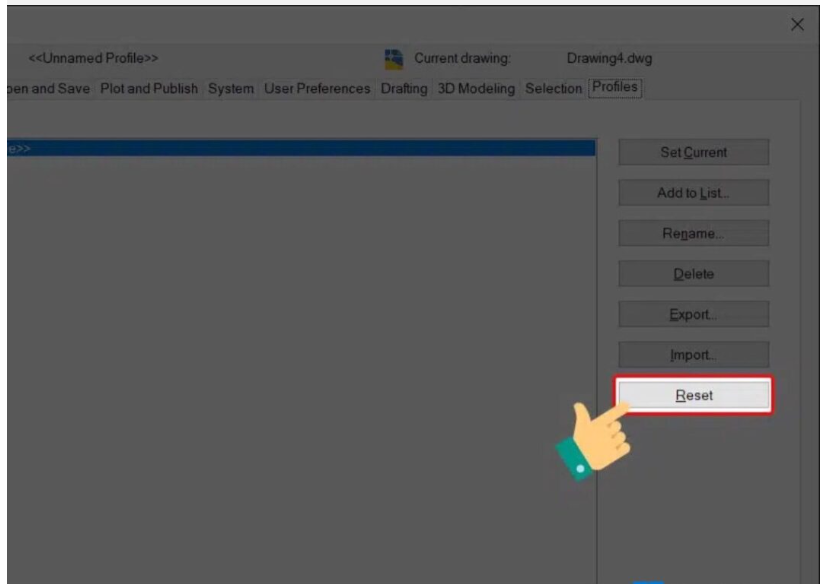Select the highlighted profile in the list
821x584 pixels.
300,148
